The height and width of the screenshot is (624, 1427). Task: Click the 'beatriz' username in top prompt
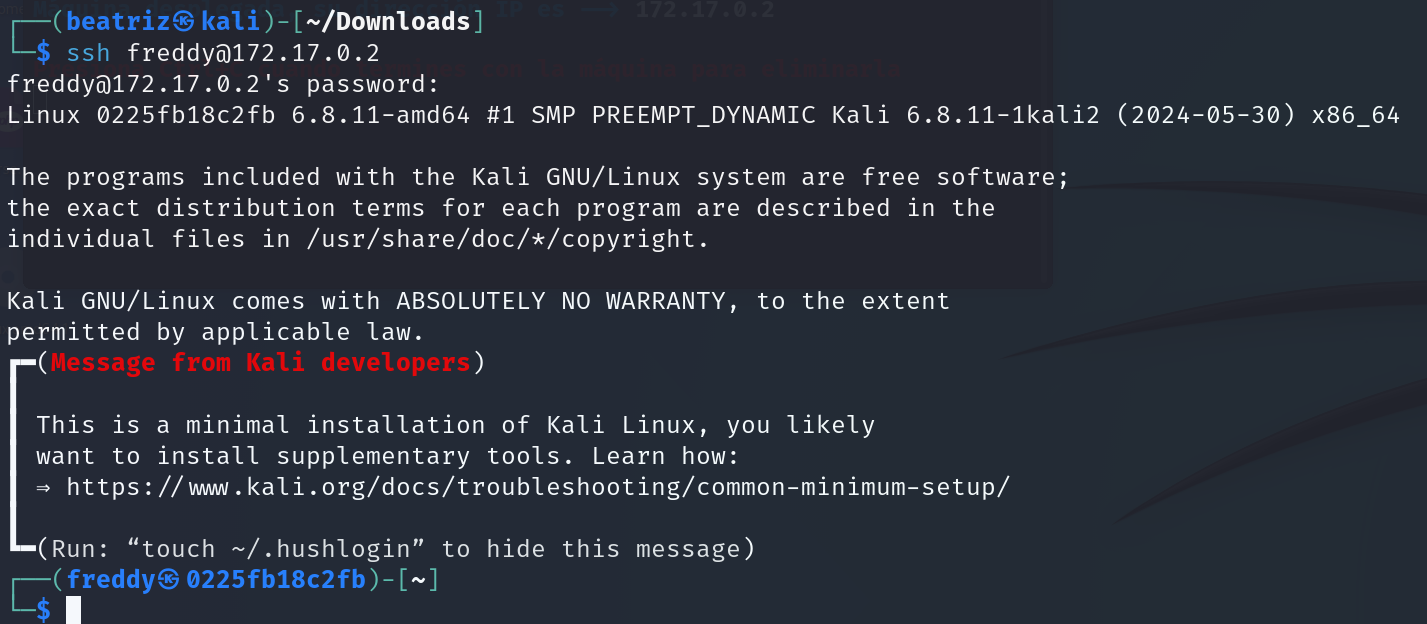click(119, 21)
